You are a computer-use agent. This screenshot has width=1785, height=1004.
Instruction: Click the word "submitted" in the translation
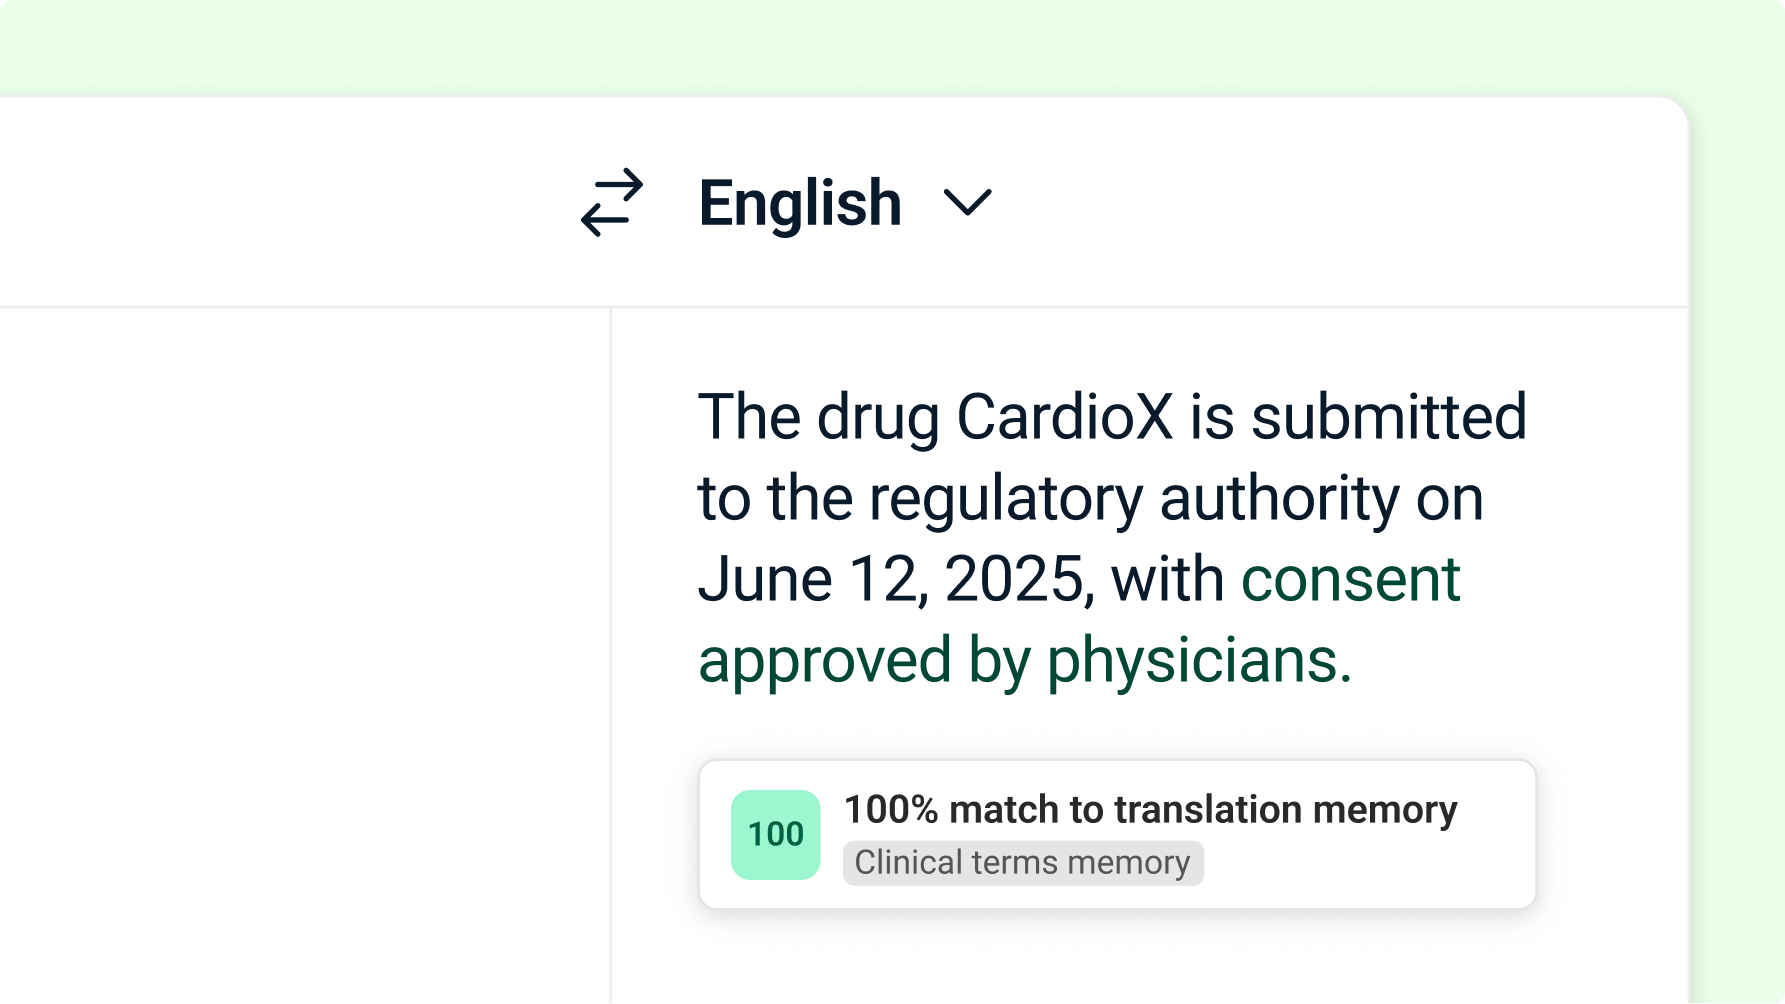(1388, 417)
